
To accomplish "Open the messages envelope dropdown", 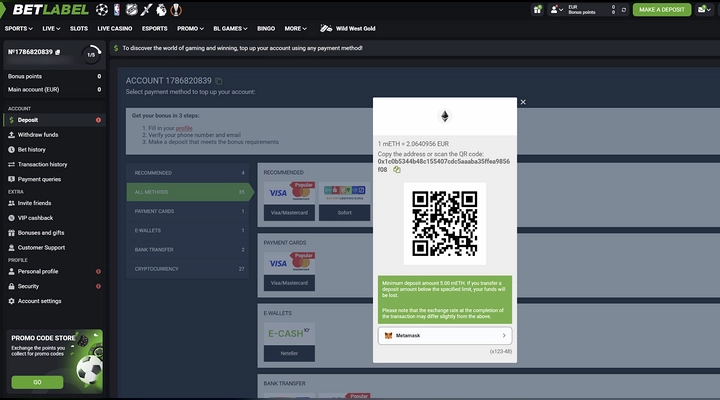I will 704,9.
